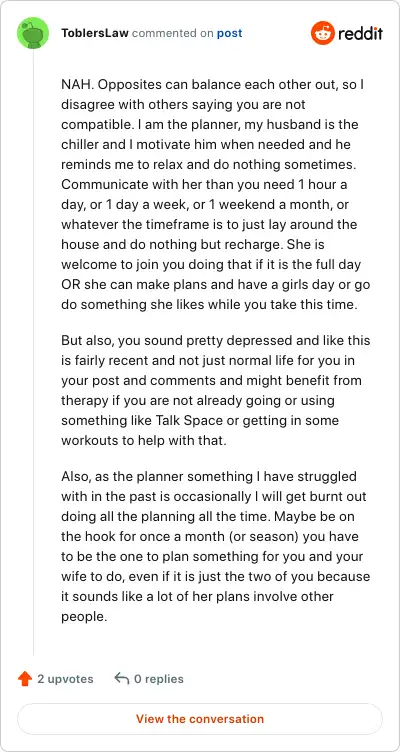Open the ToblersLaw username profile link
This screenshot has width=400, height=752.
point(95,34)
